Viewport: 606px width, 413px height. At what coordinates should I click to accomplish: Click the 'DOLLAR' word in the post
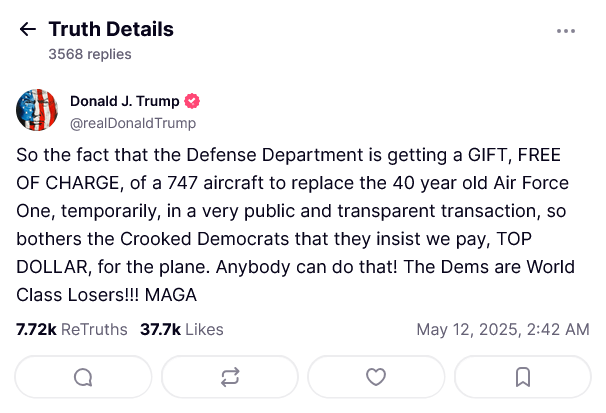click(x=54, y=267)
